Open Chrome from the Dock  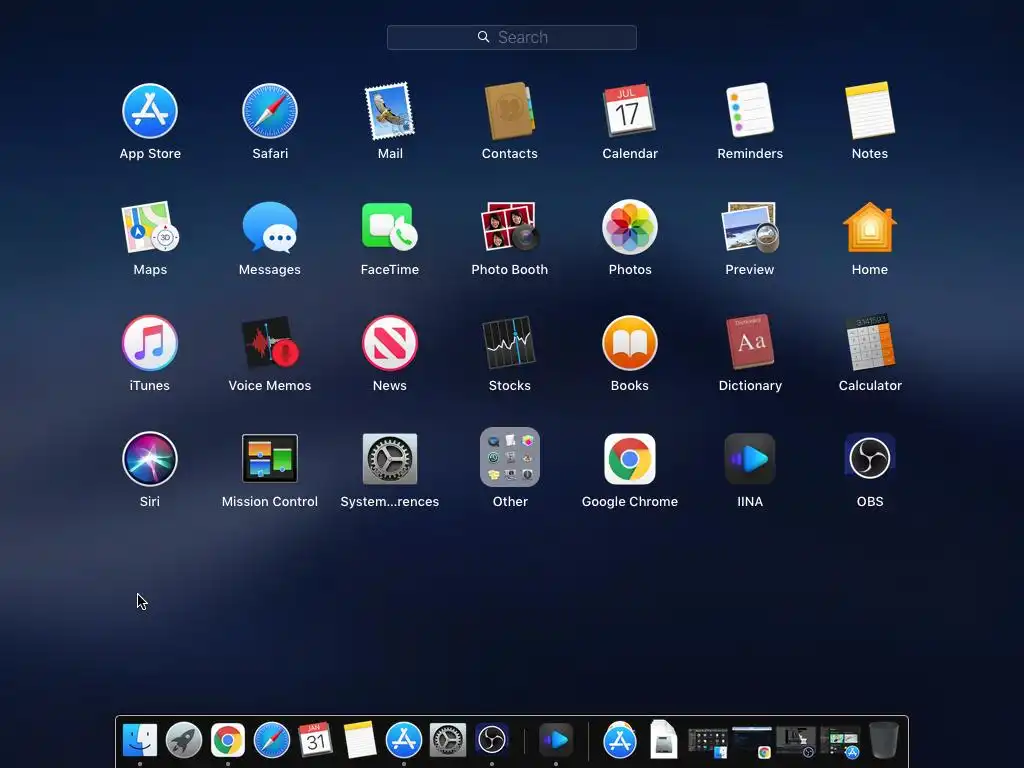(x=227, y=740)
